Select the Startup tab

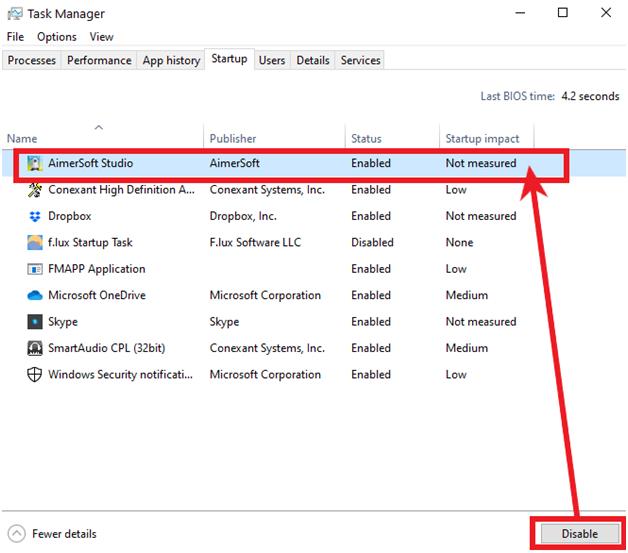(x=229, y=59)
